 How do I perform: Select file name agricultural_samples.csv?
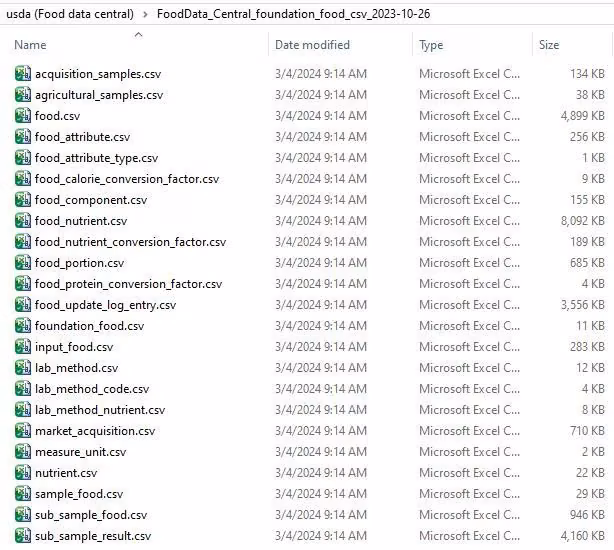(99, 95)
